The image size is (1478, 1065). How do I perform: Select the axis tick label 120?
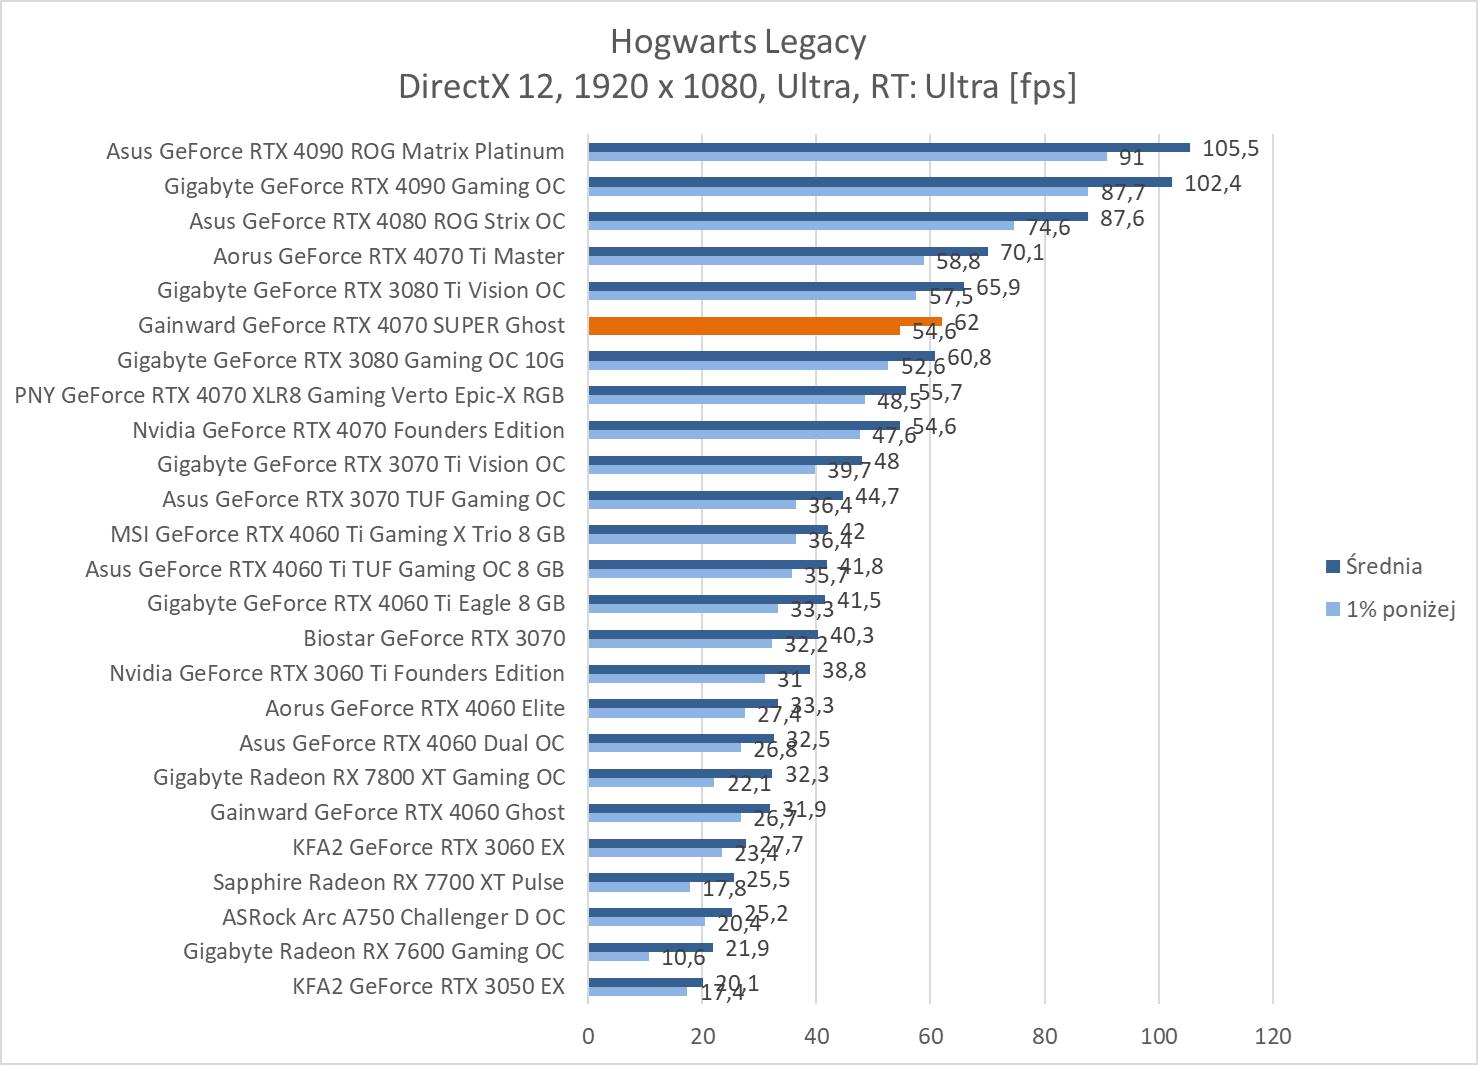(1272, 1036)
